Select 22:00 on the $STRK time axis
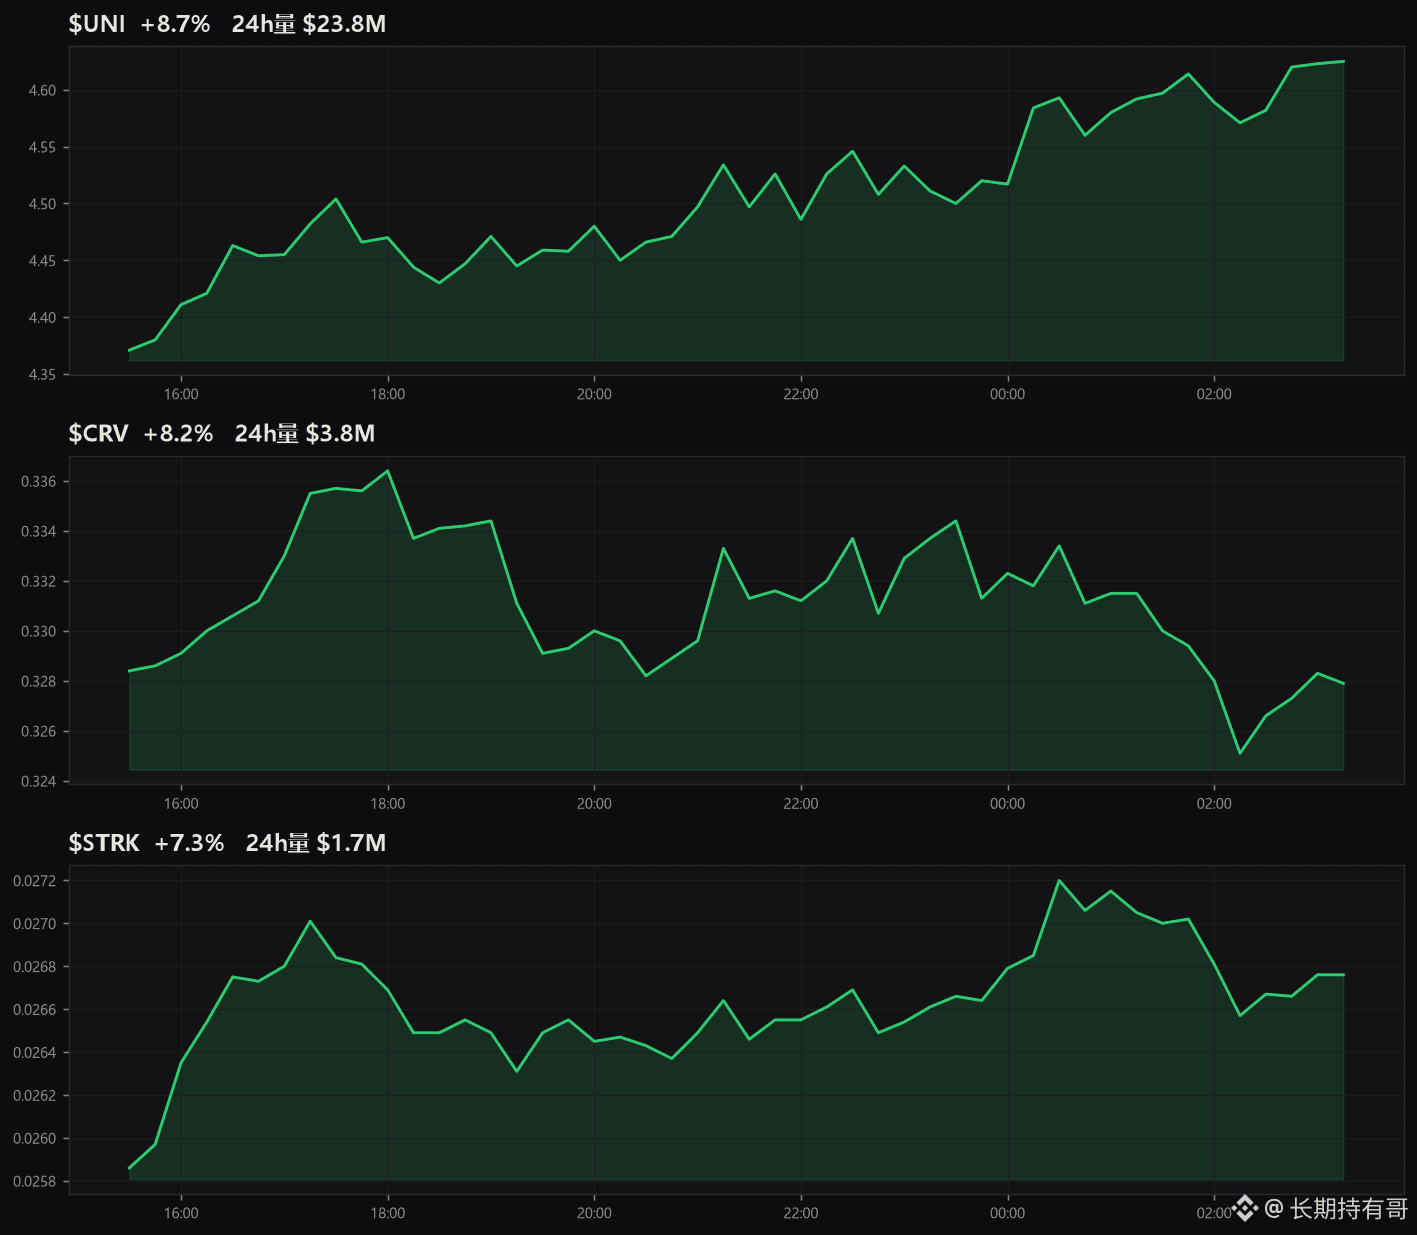The image size is (1417, 1235). [x=801, y=1213]
